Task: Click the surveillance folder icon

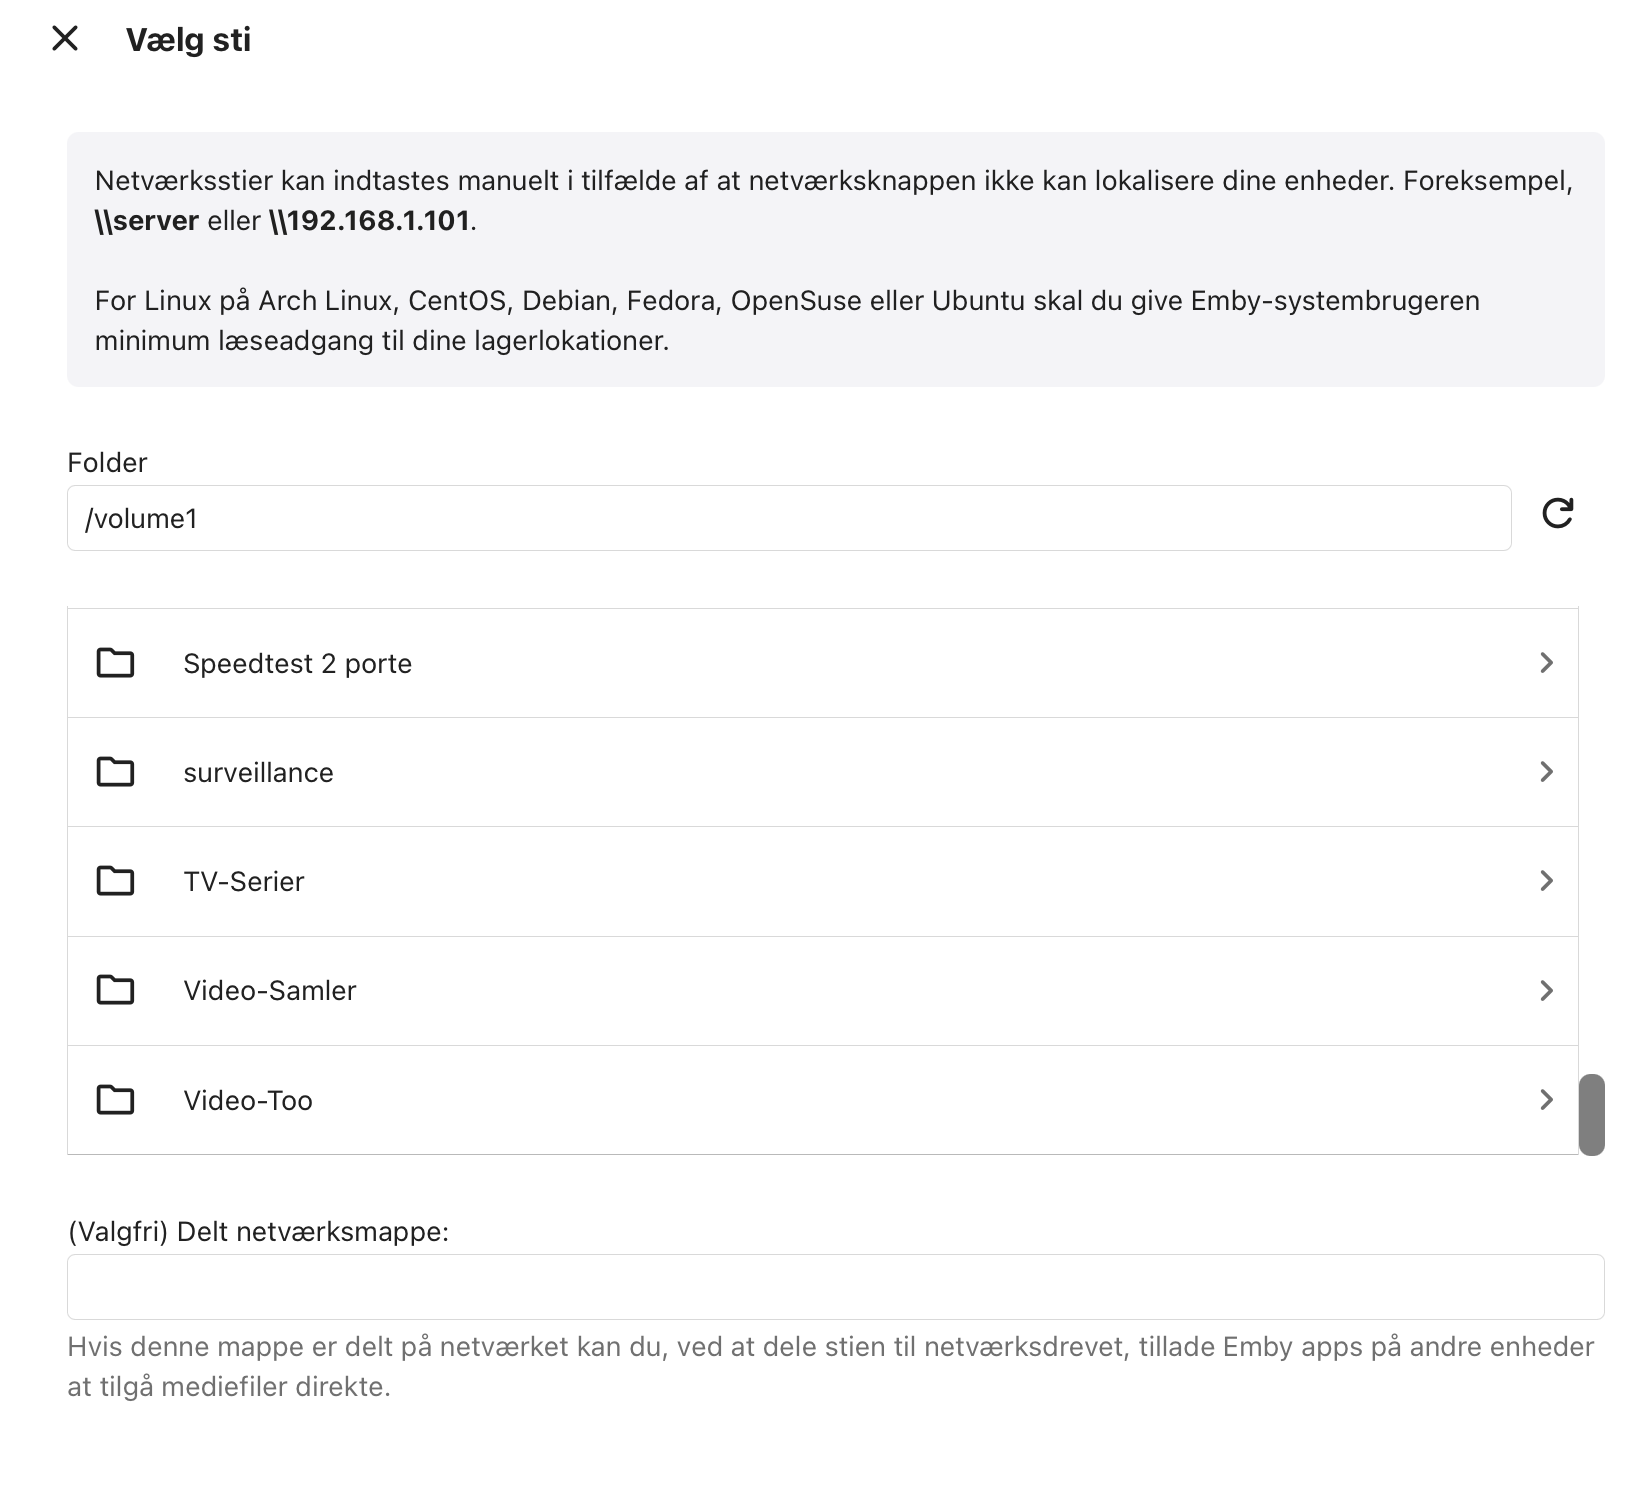Action: 115,772
